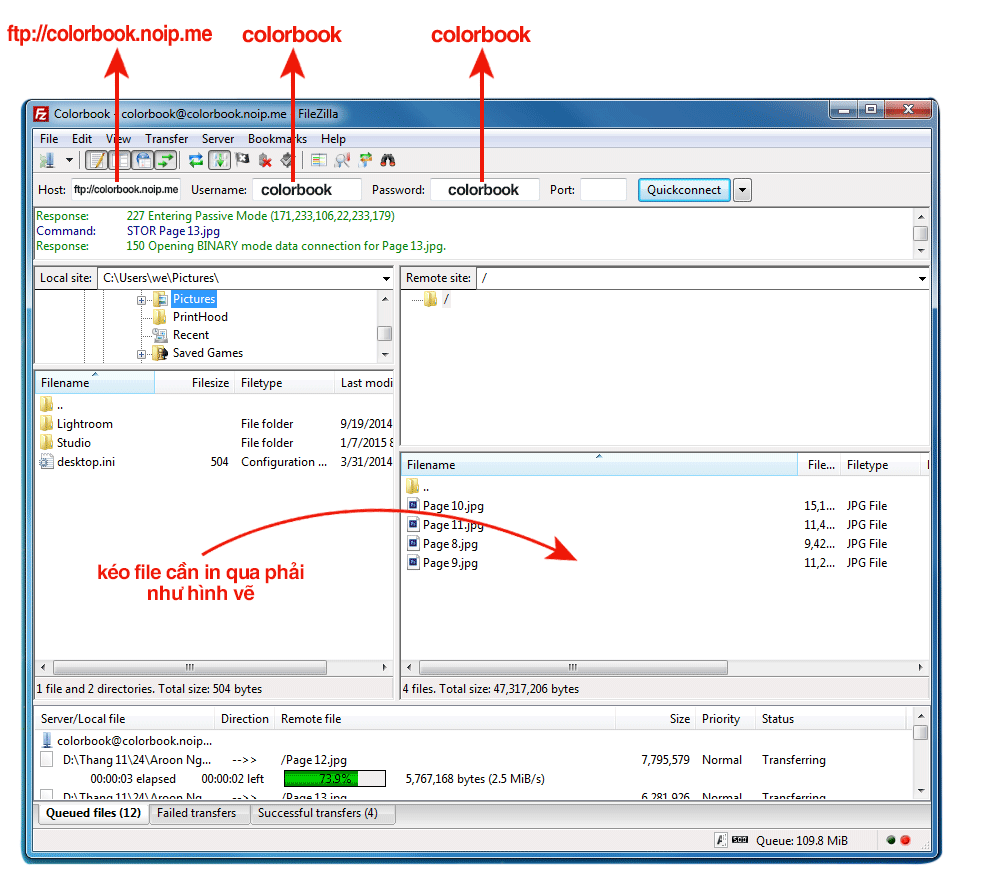The width and height of the screenshot is (982, 881).
Task: Open the Bookmarks menu
Action: pyautogui.click(x=277, y=139)
